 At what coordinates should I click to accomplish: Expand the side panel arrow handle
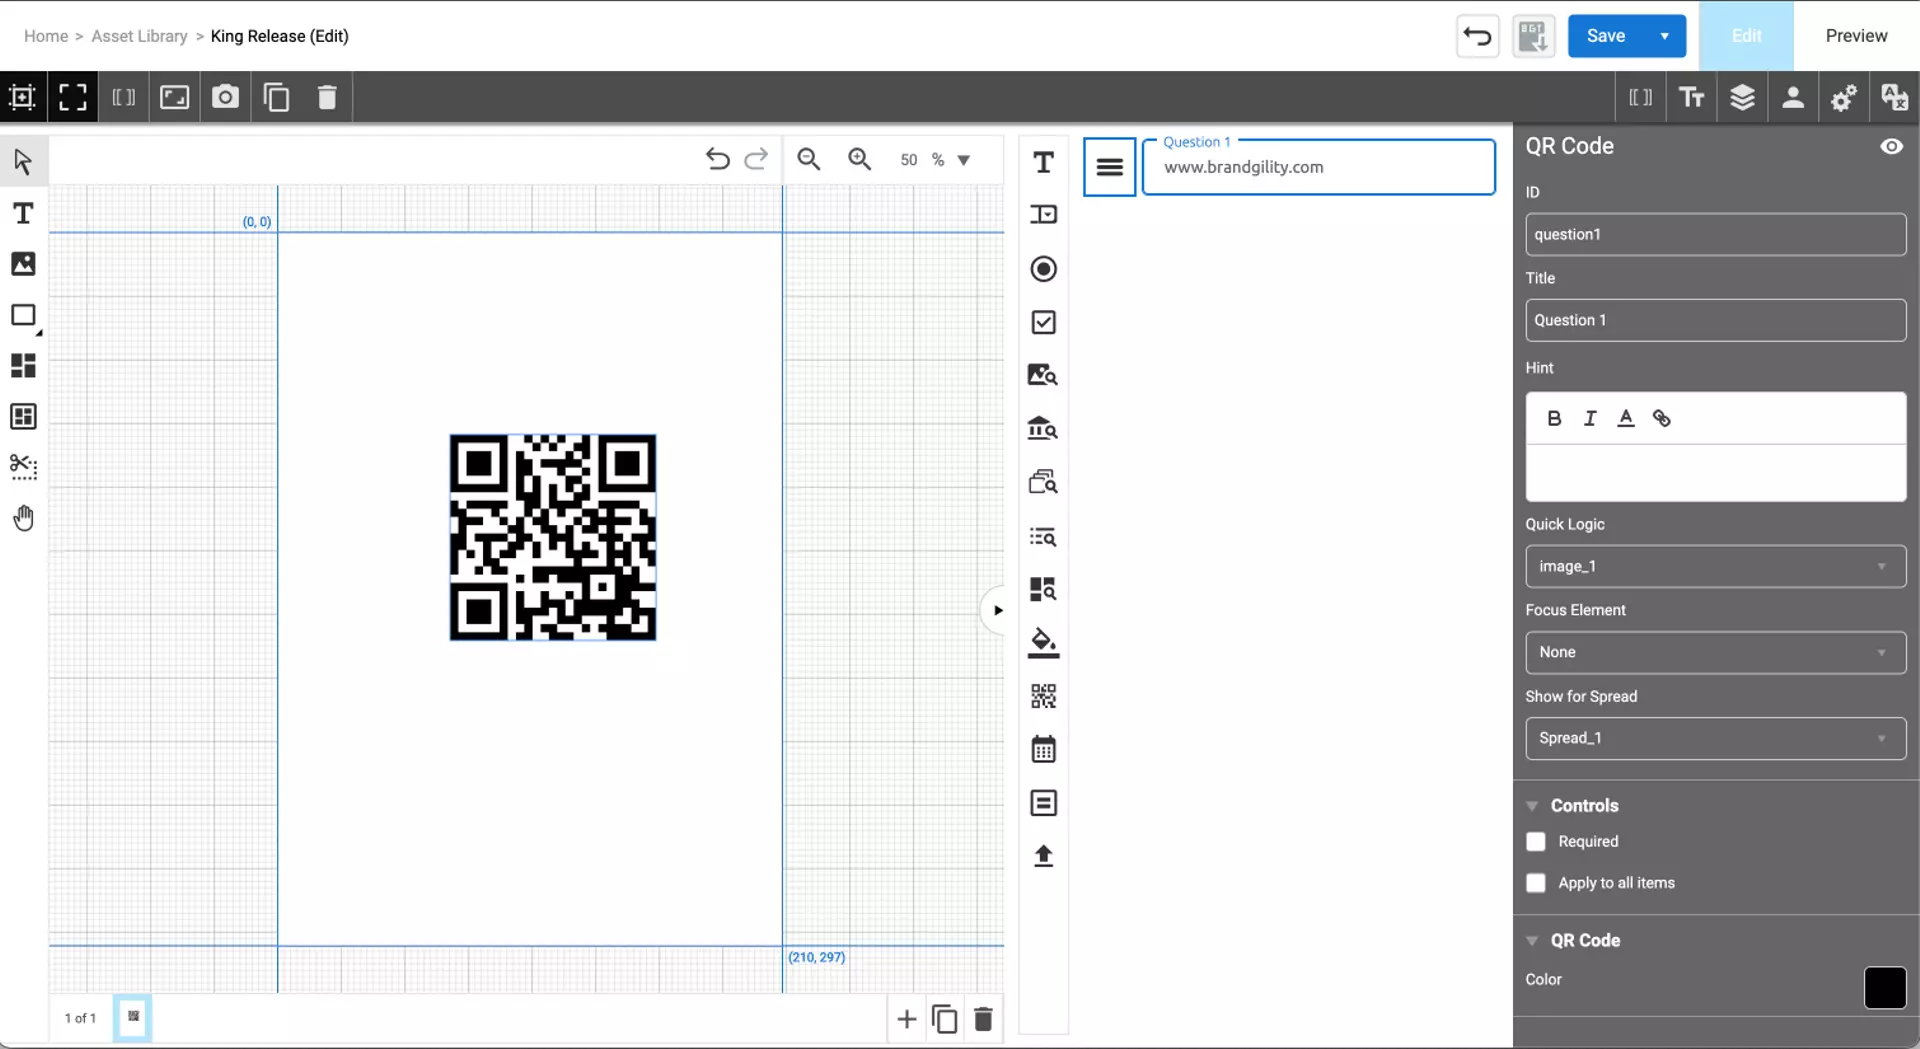tap(996, 610)
